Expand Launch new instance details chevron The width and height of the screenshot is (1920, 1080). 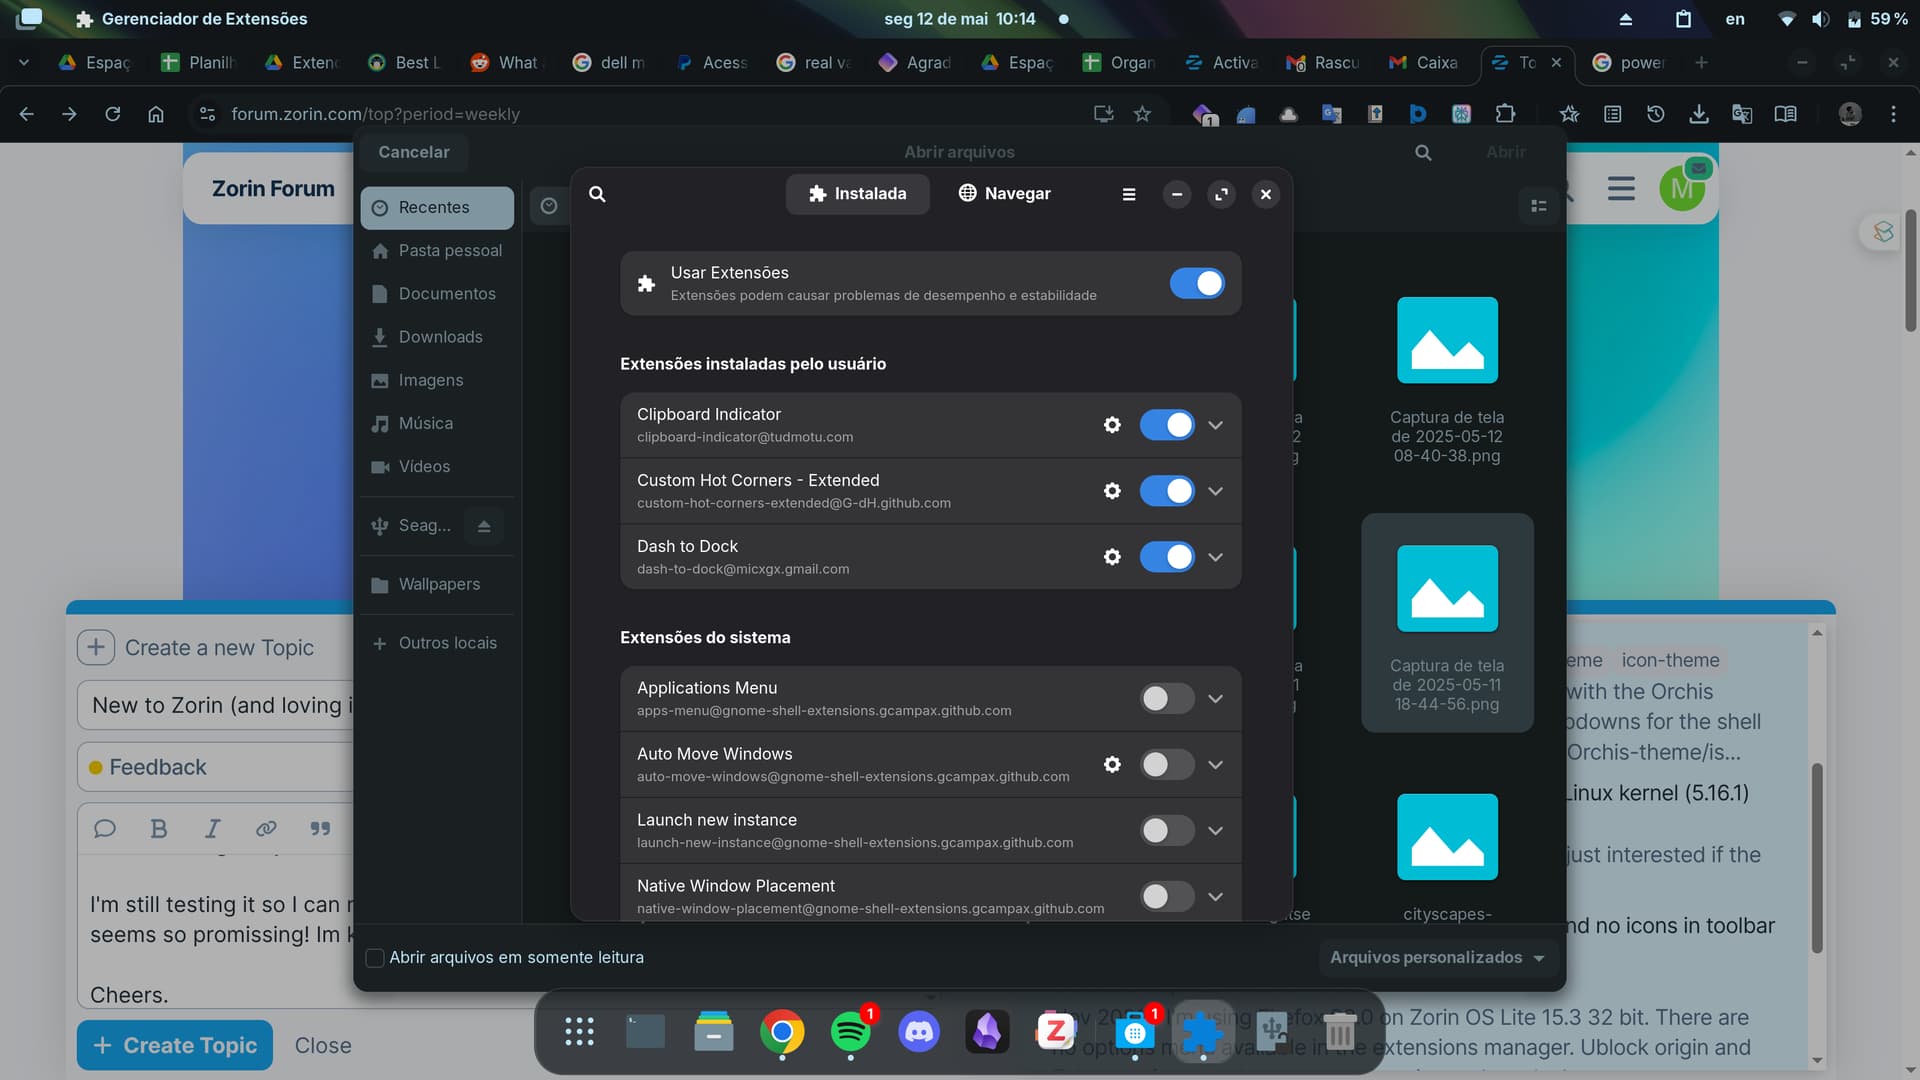[1215, 831]
